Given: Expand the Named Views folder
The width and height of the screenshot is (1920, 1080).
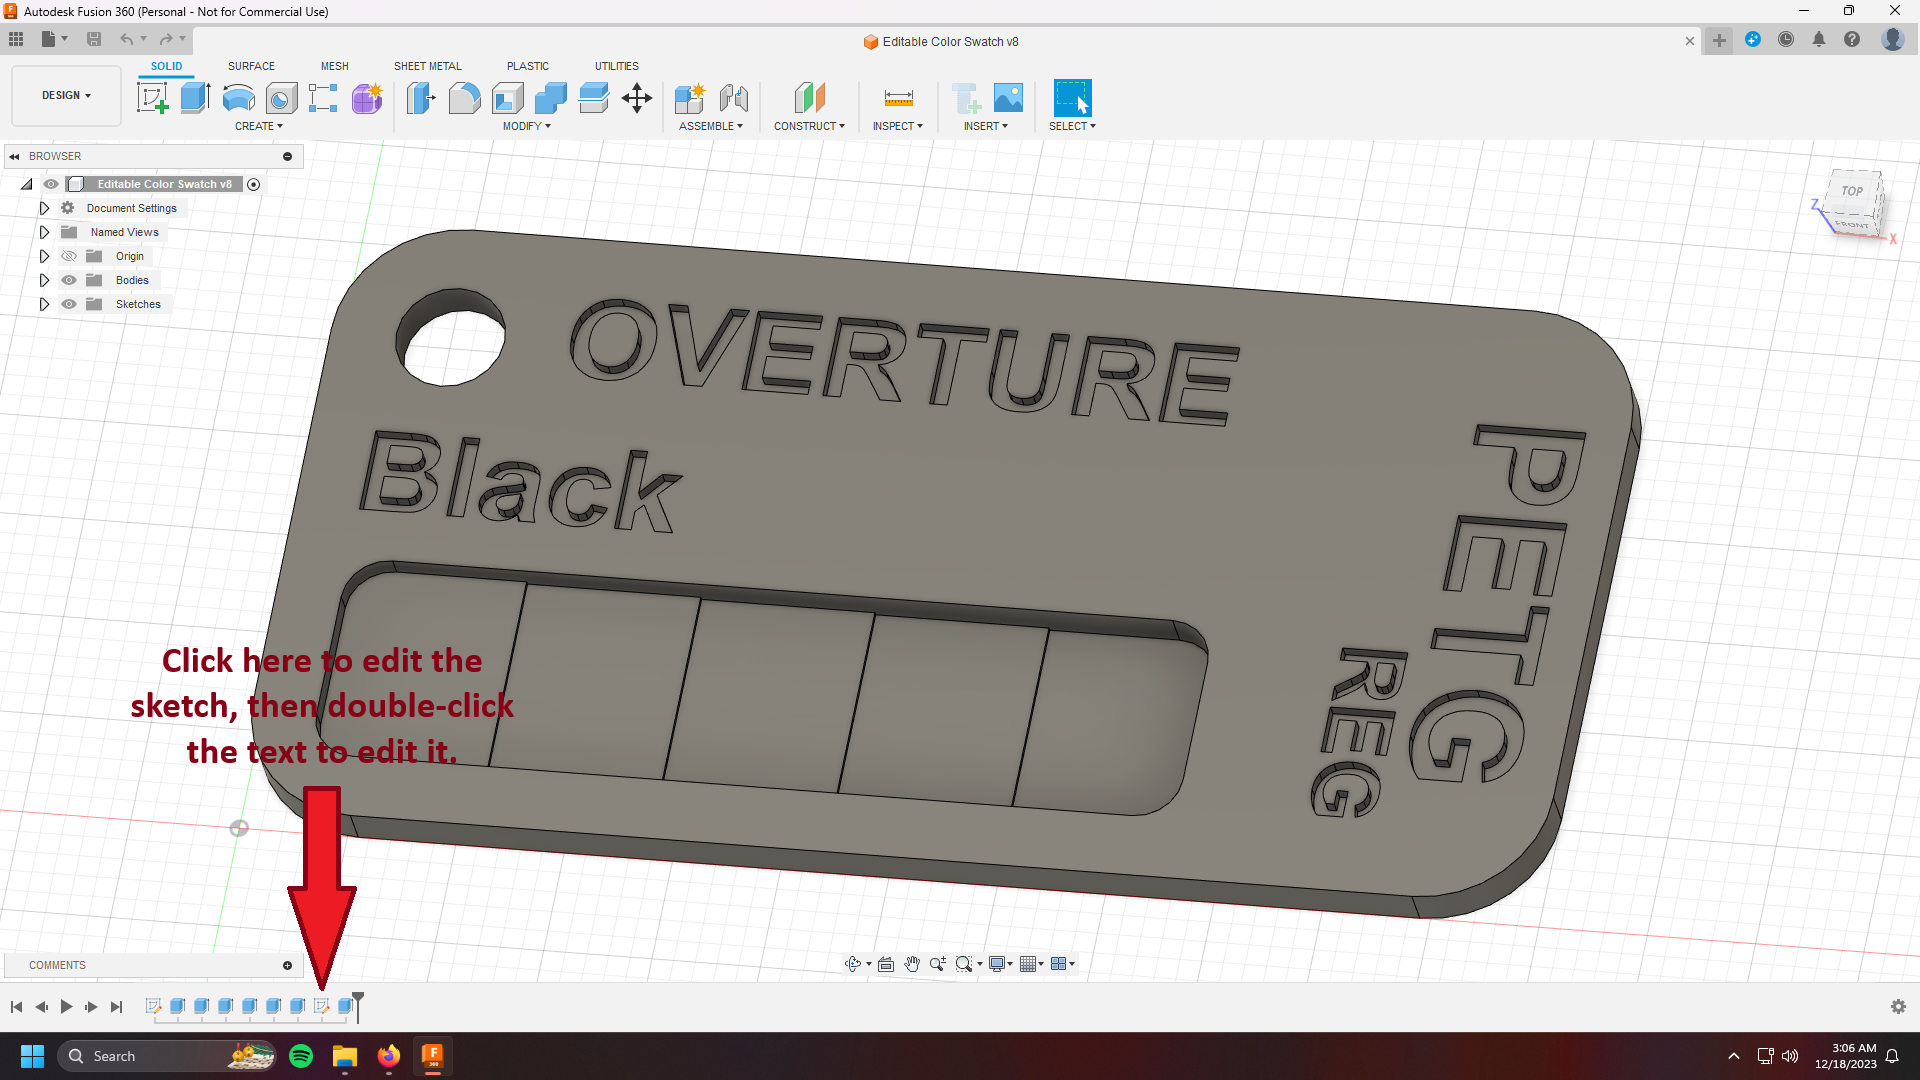Looking at the screenshot, I should point(44,232).
